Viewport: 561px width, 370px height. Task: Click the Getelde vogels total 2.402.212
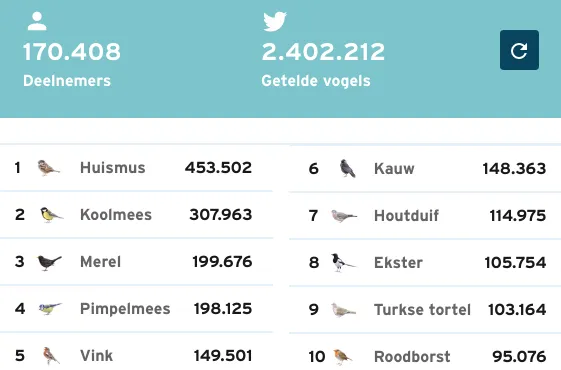point(323,52)
